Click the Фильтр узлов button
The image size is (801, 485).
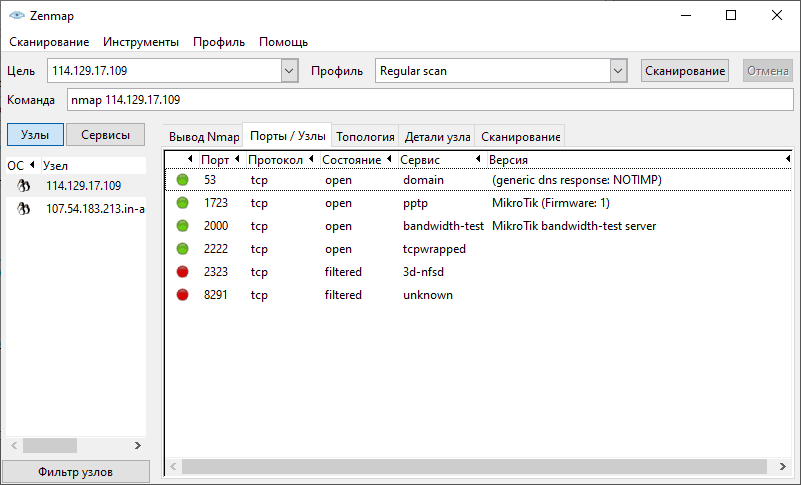[x=76, y=472]
